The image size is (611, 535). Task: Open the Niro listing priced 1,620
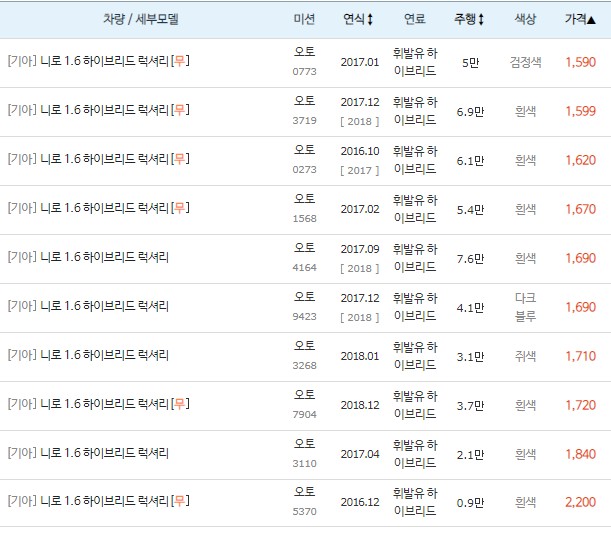(99, 159)
